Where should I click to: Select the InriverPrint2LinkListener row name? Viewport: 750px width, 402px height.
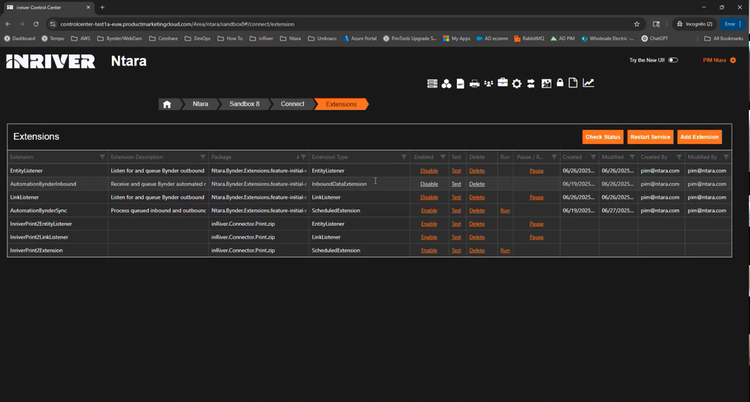(39, 237)
